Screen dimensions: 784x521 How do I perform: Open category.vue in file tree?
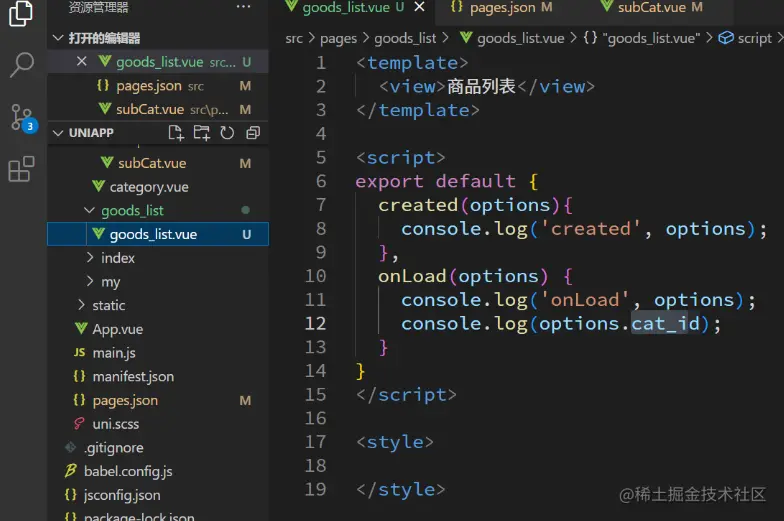pos(158,186)
